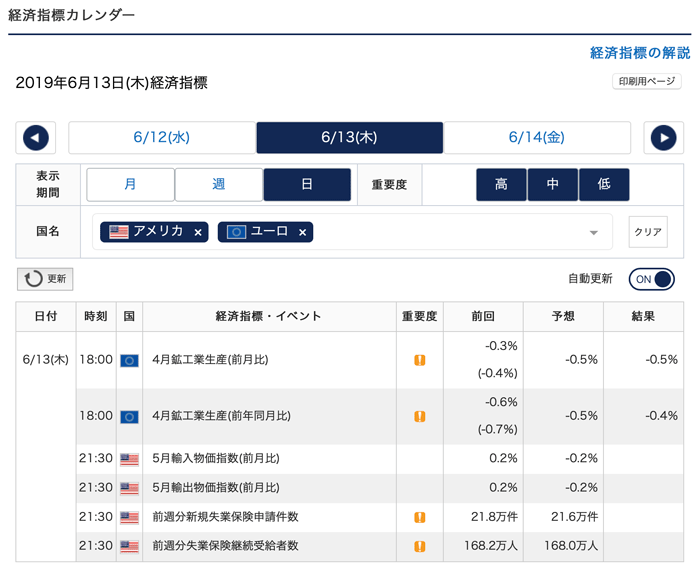
Task: Click EU flag beside 4月鉱工業生産(前年同月比)
Action: tap(129, 416)
